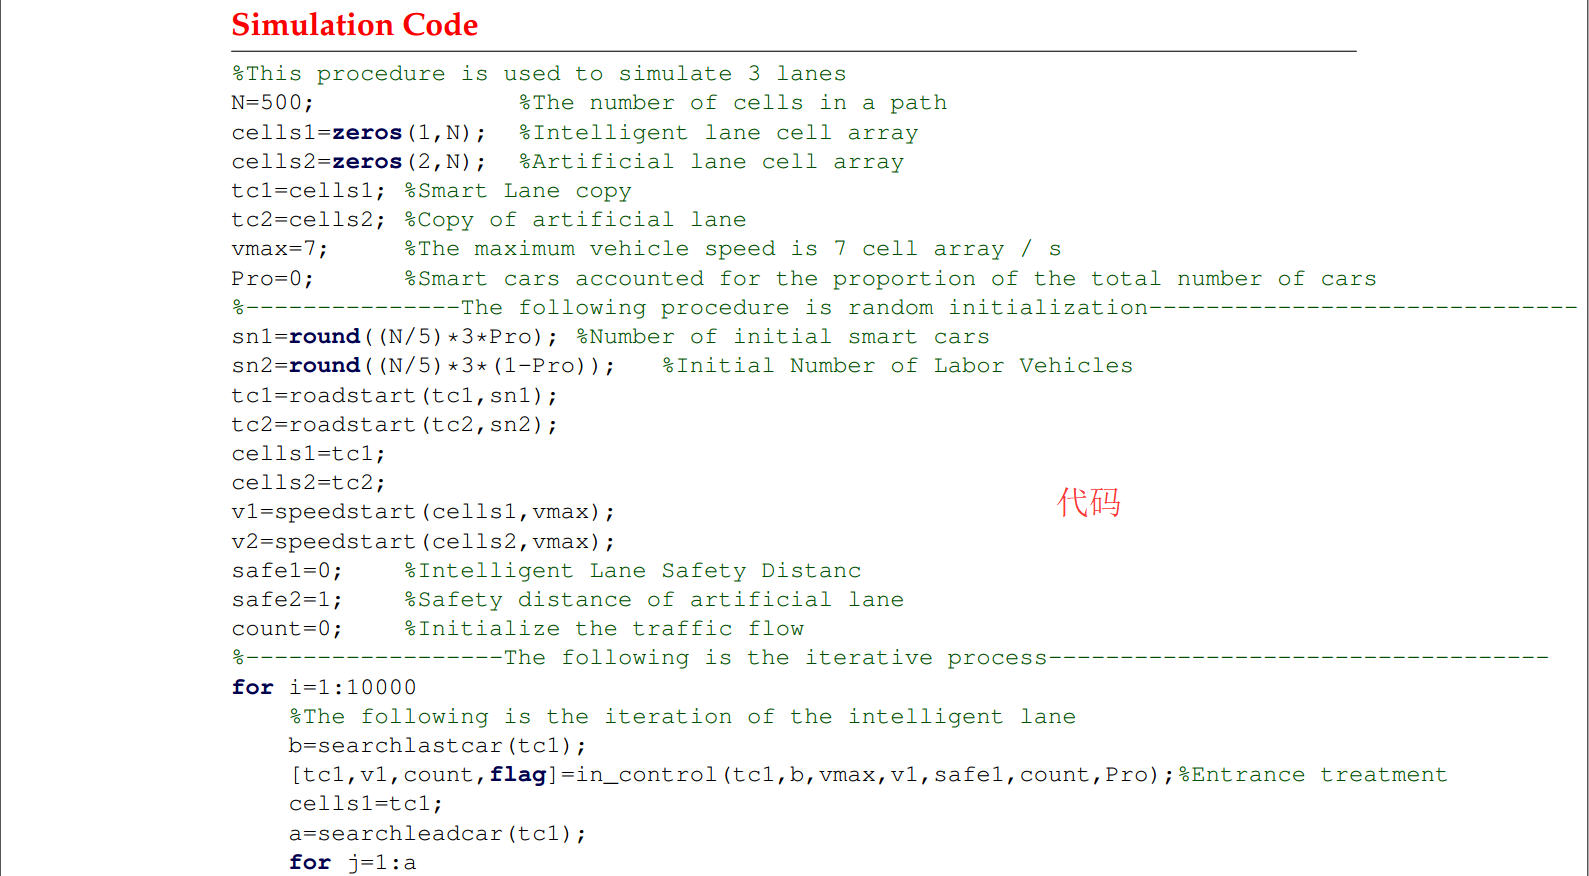Click the comment '%Copy of artificial lane'

click(x=575, y=220)
